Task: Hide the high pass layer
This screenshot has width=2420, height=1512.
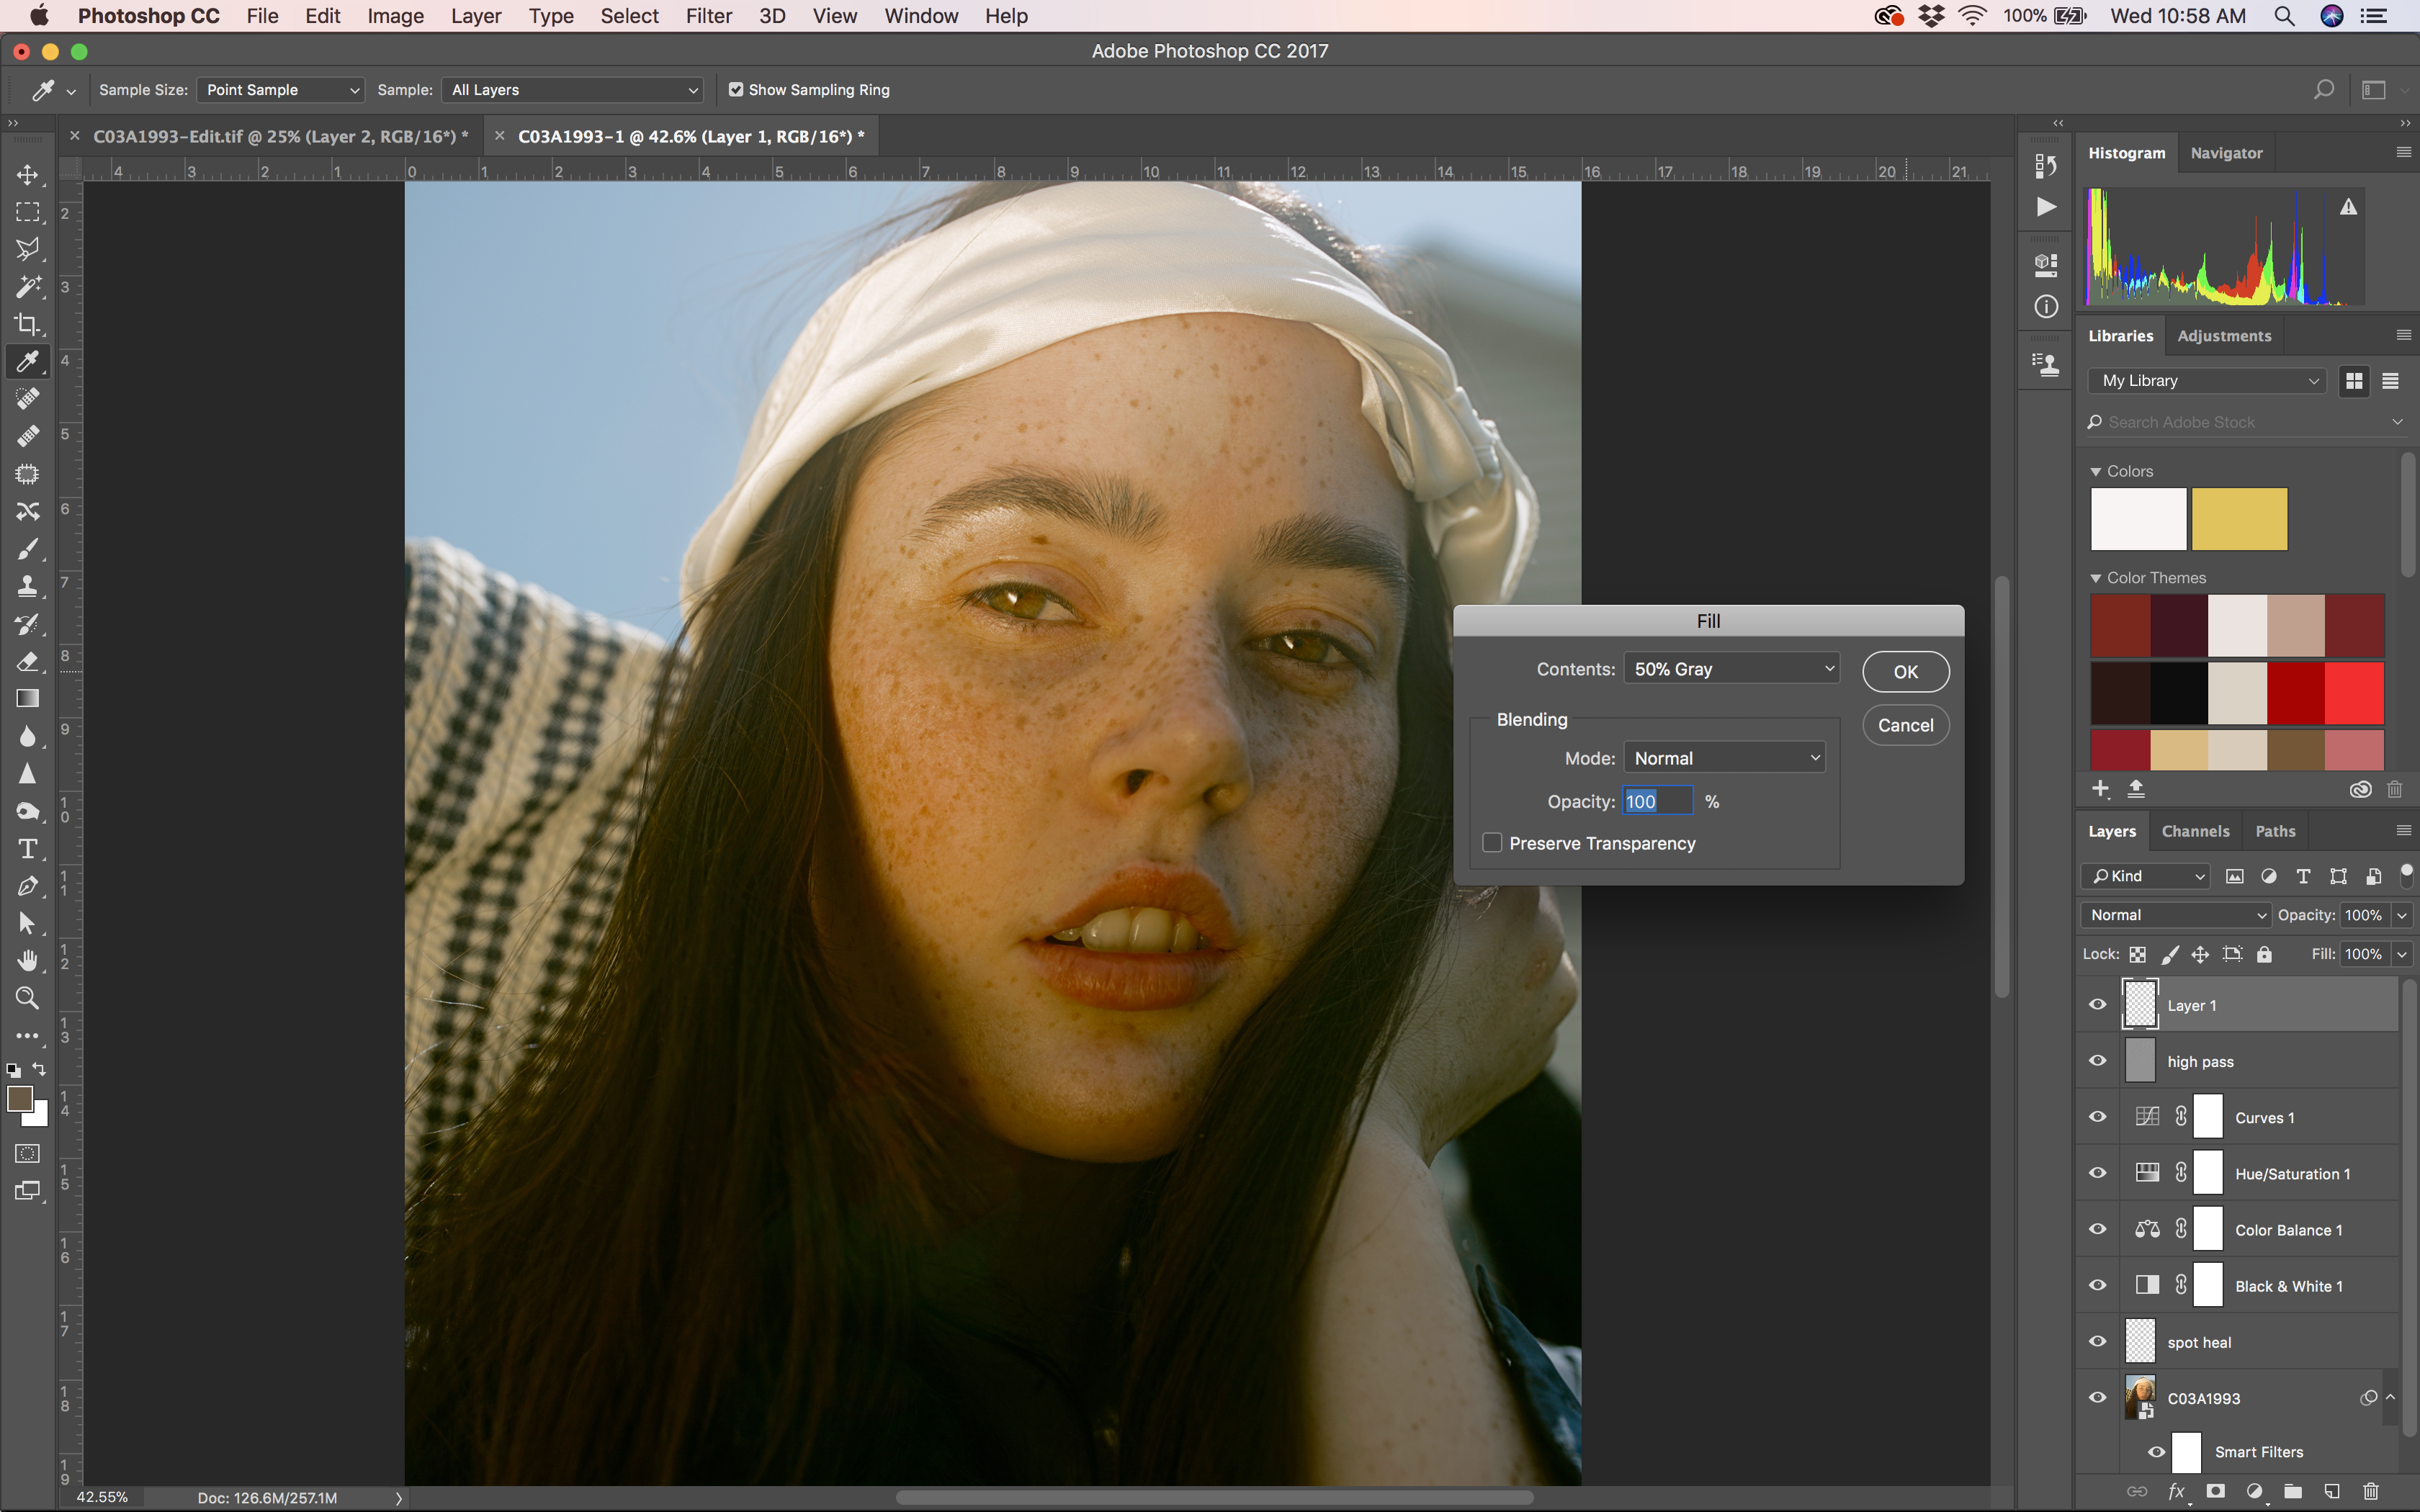Action: click(2098, 1061)
